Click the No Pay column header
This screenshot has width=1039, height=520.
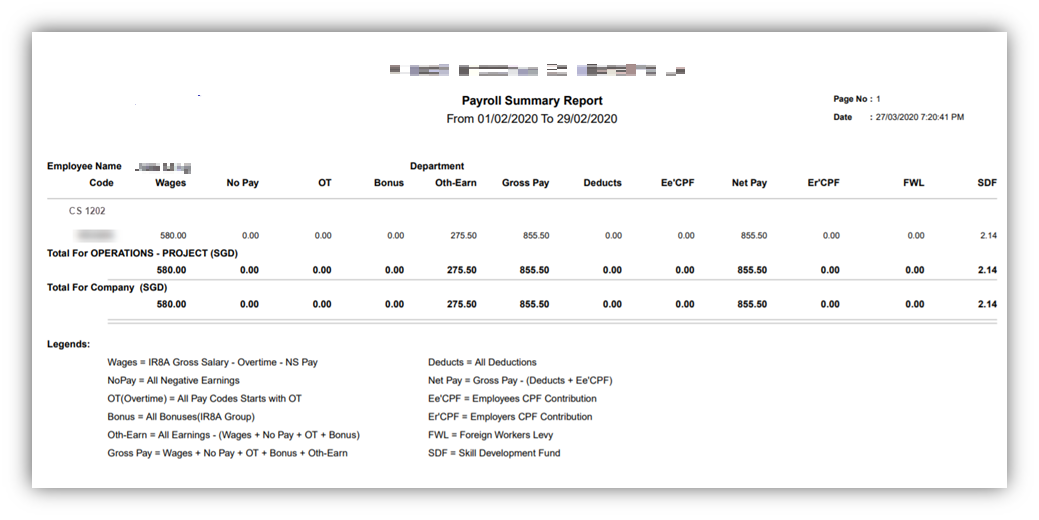point(243,183)
